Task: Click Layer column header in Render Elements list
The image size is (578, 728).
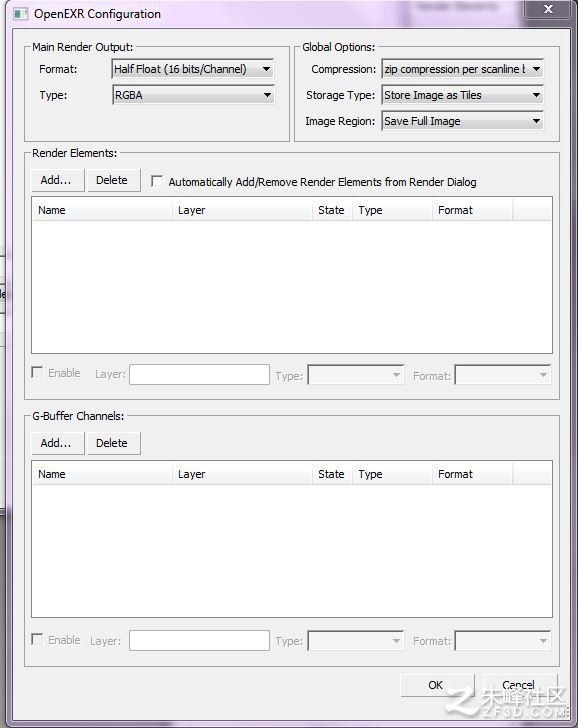Action: pos(242,210)
